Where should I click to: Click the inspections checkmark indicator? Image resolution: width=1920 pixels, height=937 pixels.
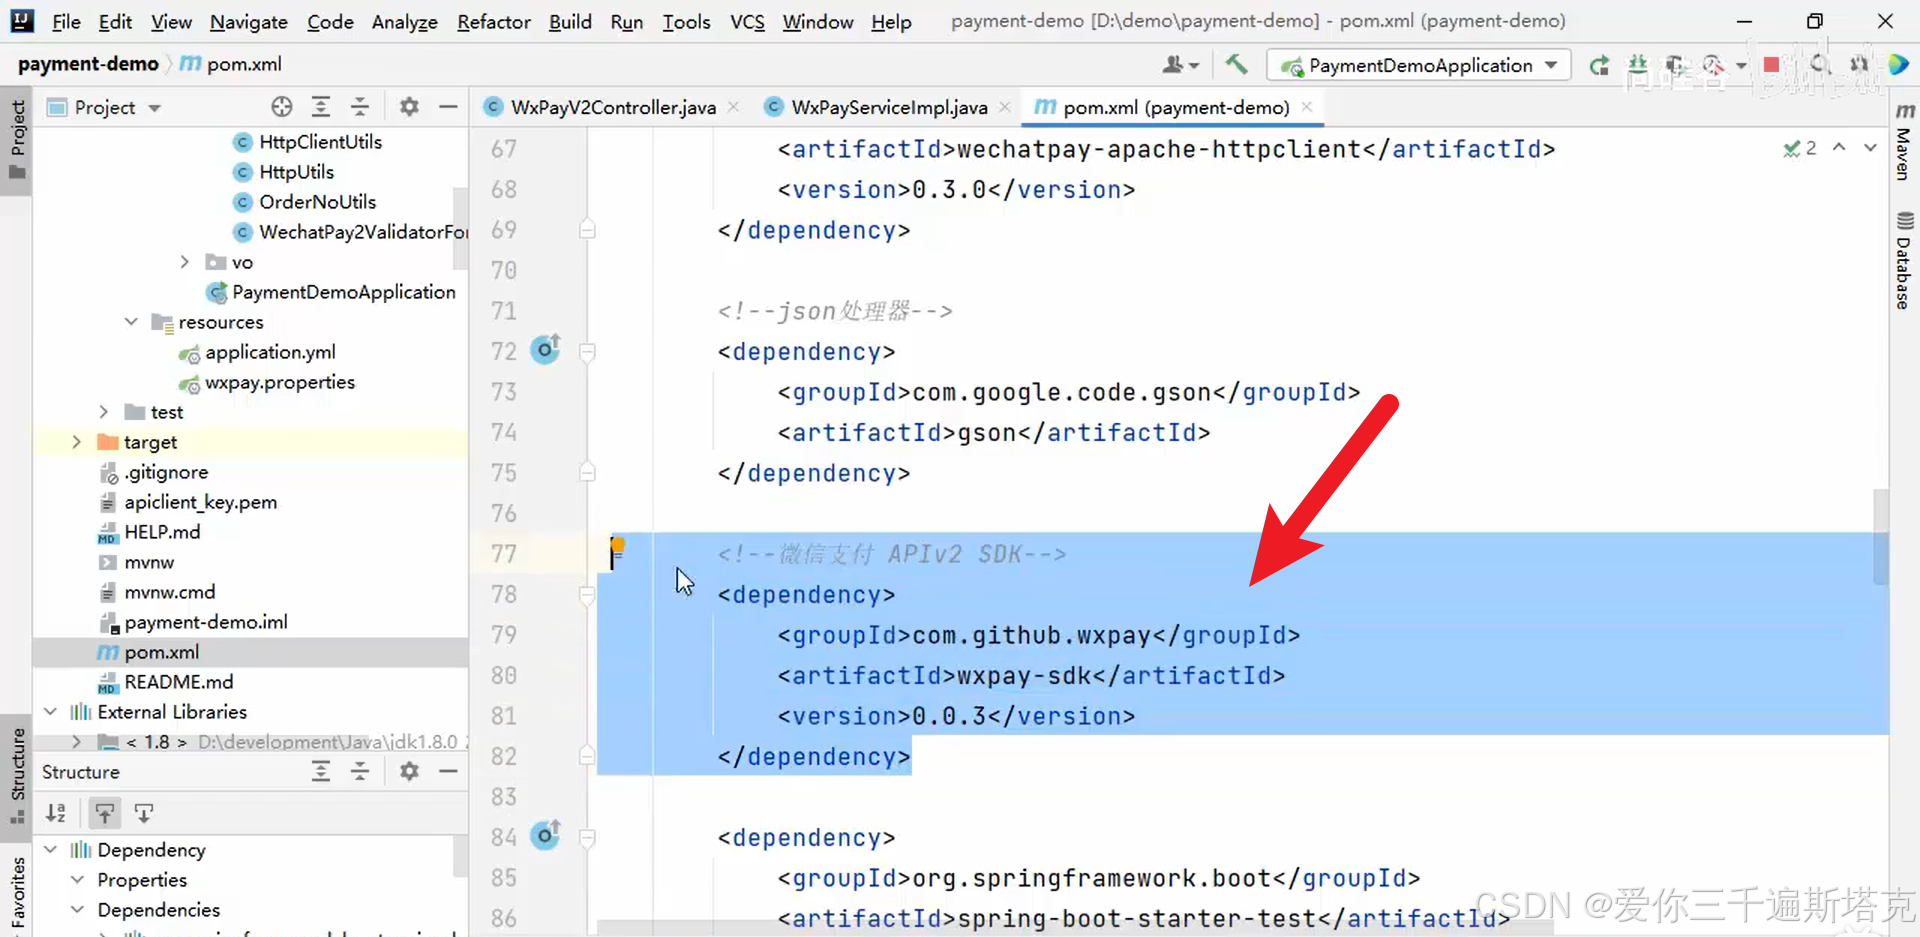pyautogui.click(x=1800, y=148)
